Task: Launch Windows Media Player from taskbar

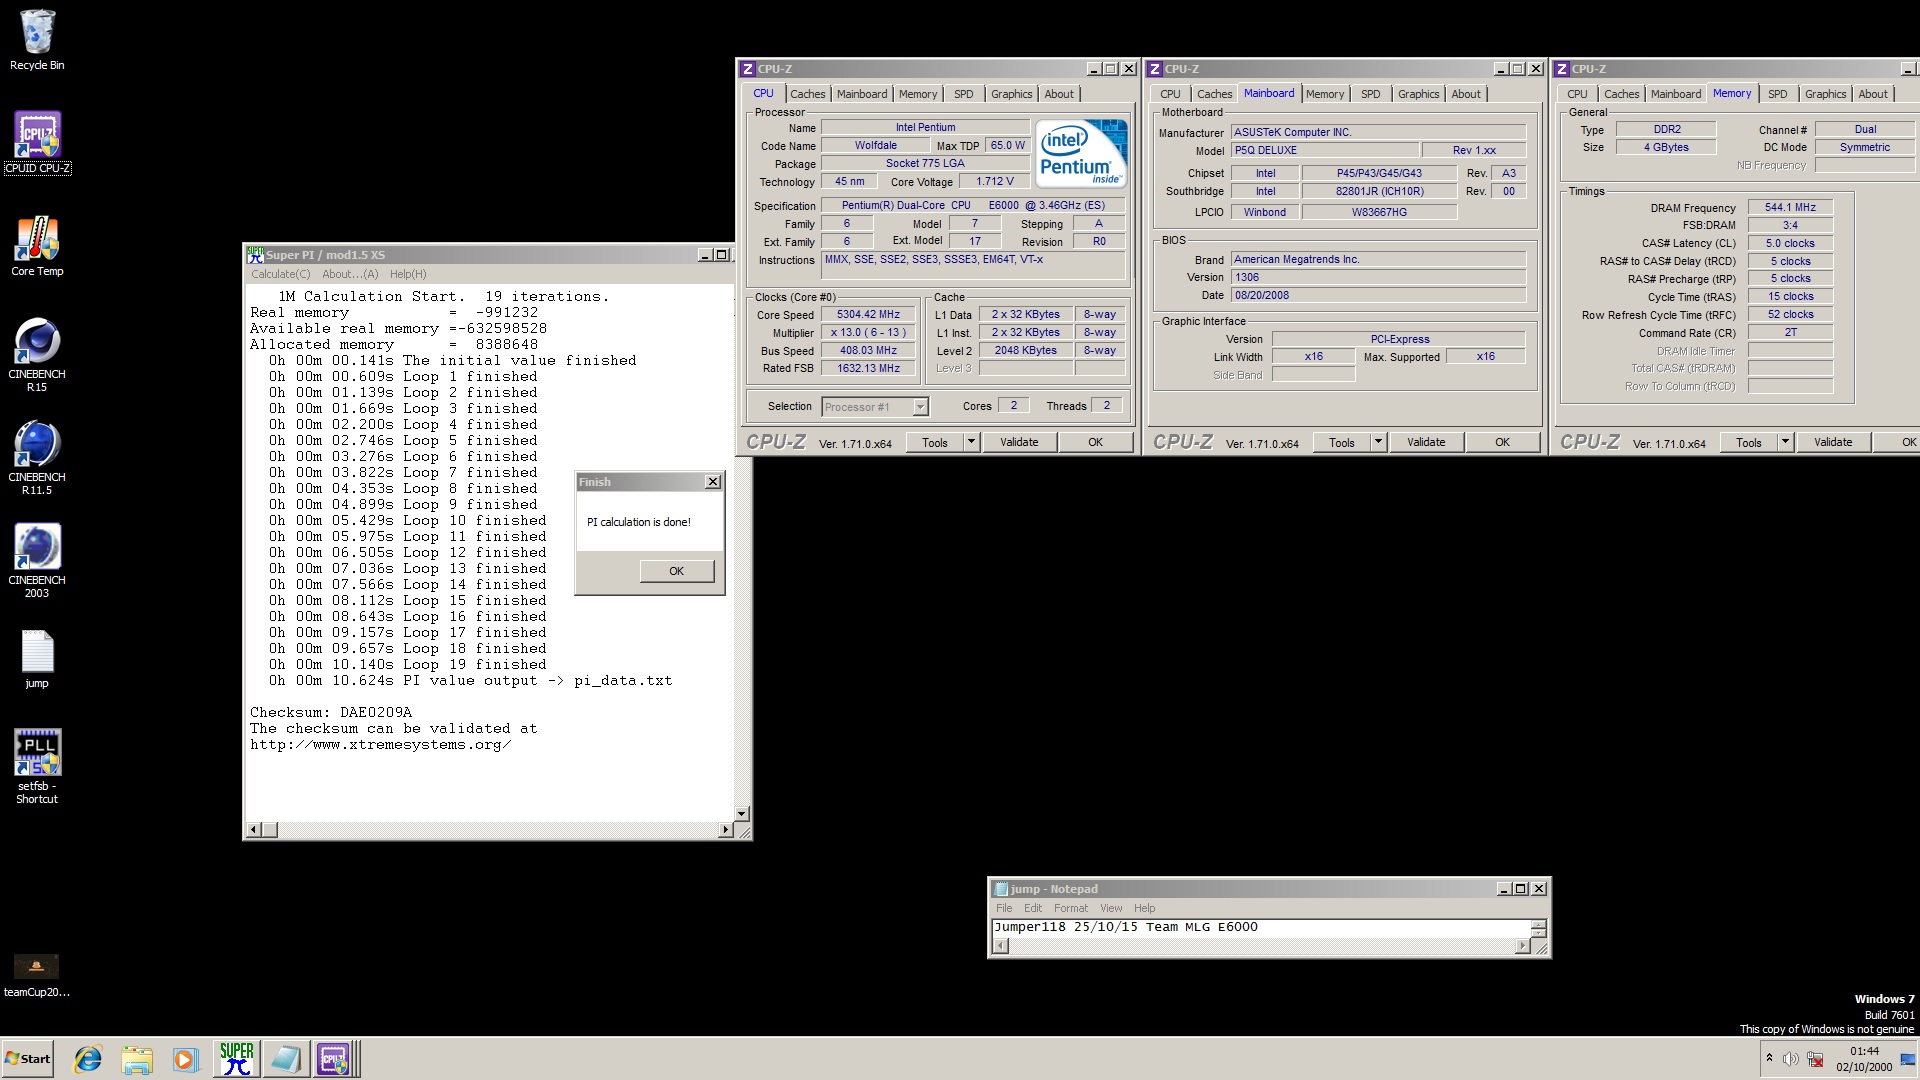Action: (x=185, y=1059)
